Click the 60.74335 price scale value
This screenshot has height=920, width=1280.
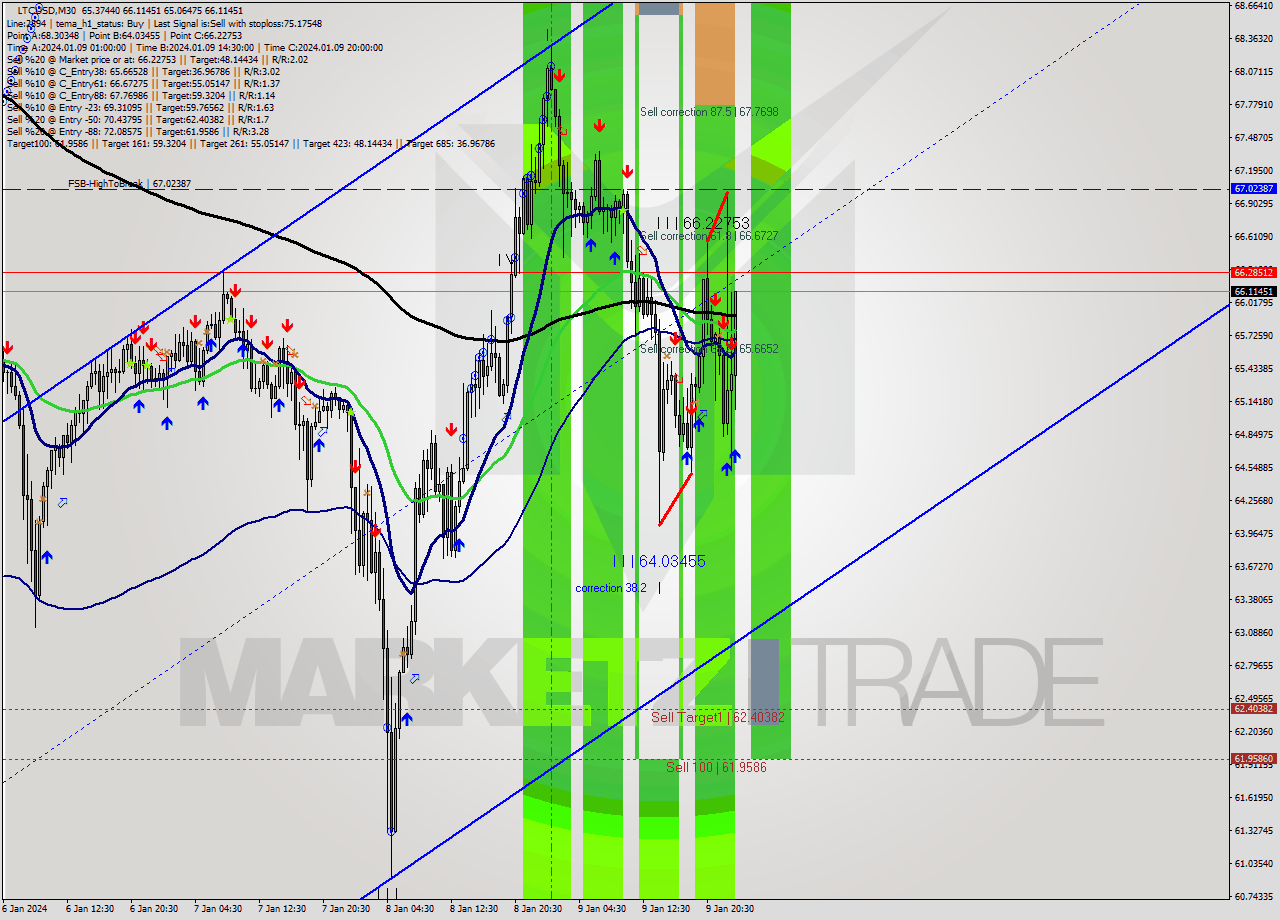(1254, 896)
